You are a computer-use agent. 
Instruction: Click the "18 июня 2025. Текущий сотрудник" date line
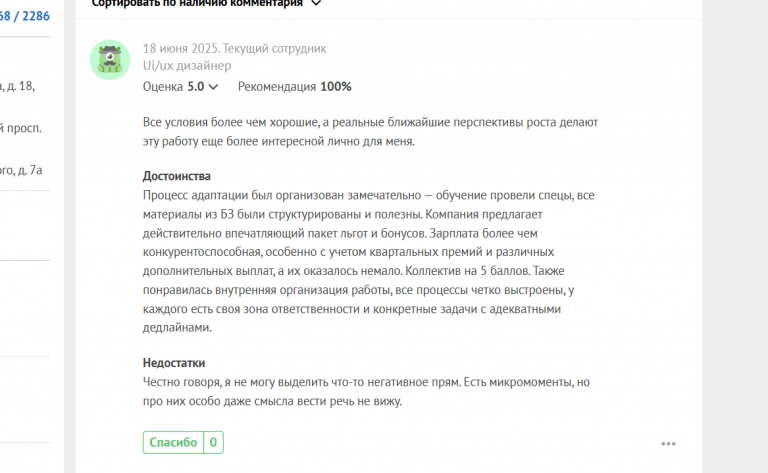click(235, 48)
